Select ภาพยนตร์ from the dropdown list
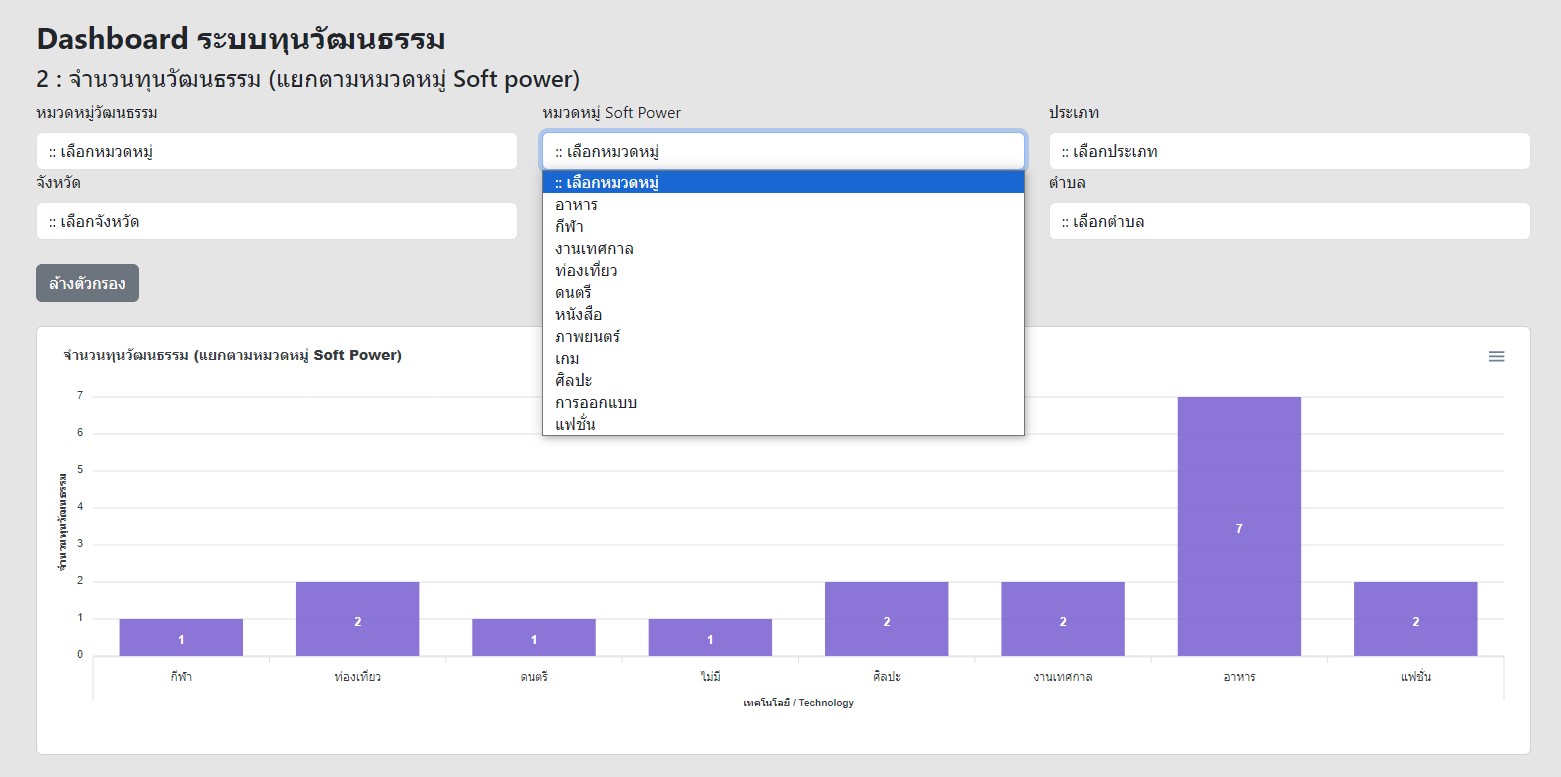Screen dimensions: 1561x777 click(588, 337)
